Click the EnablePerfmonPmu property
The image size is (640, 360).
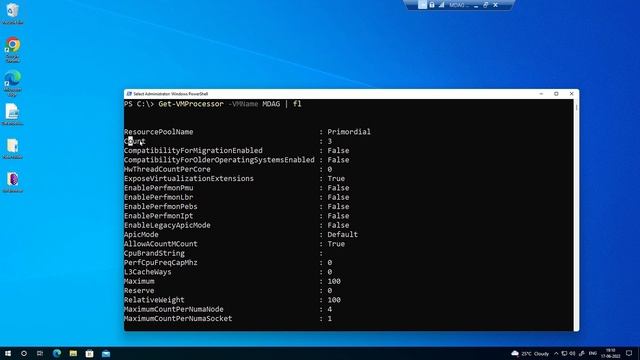tap(158, 188)
